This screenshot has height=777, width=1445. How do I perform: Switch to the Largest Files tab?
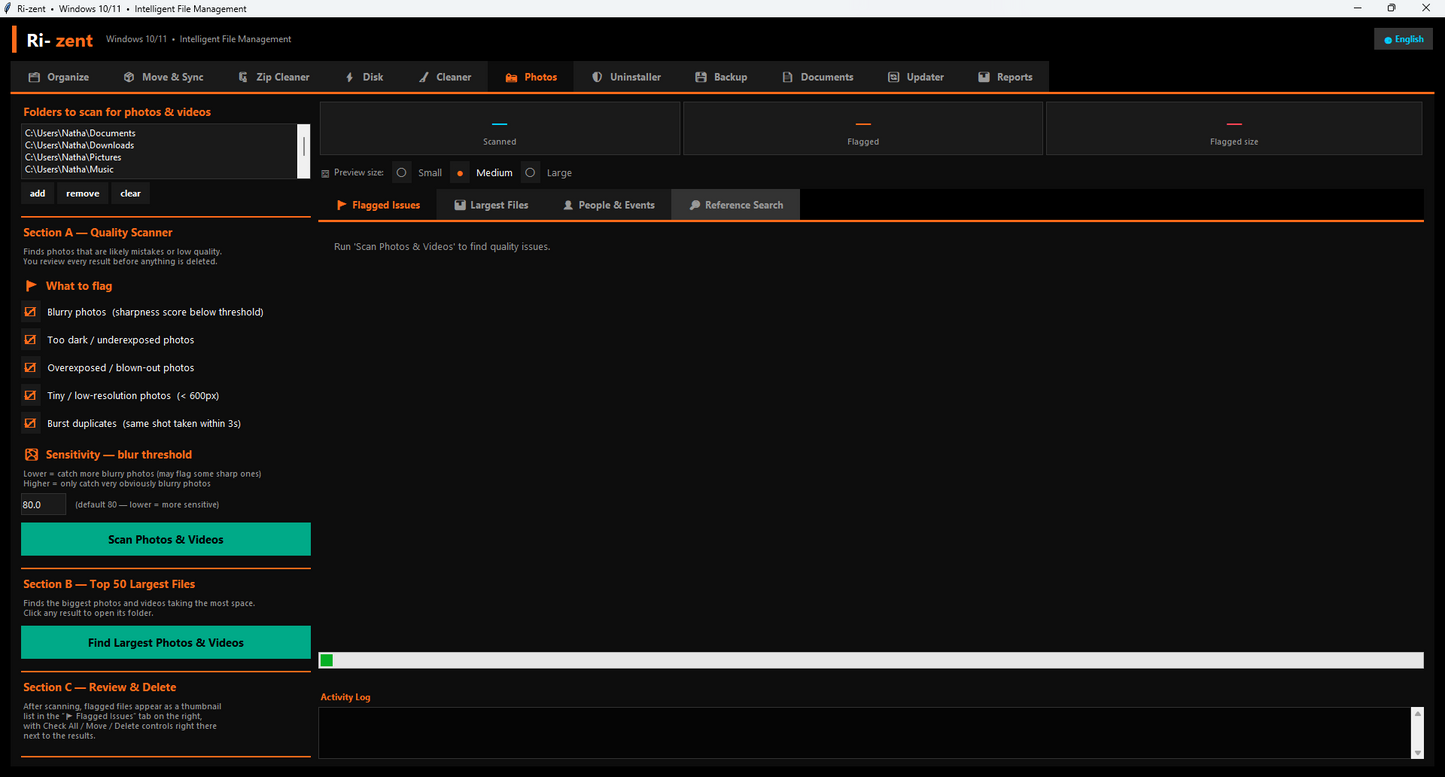(491, 205)
